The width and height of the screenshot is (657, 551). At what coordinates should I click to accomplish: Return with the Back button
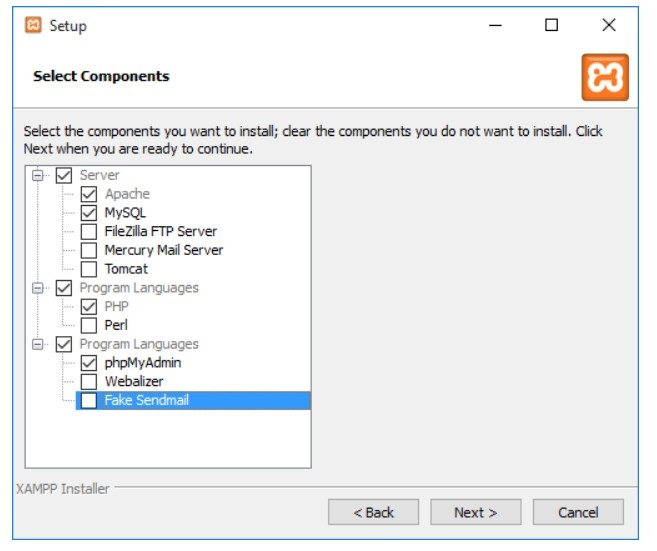(x=373, y=512)
